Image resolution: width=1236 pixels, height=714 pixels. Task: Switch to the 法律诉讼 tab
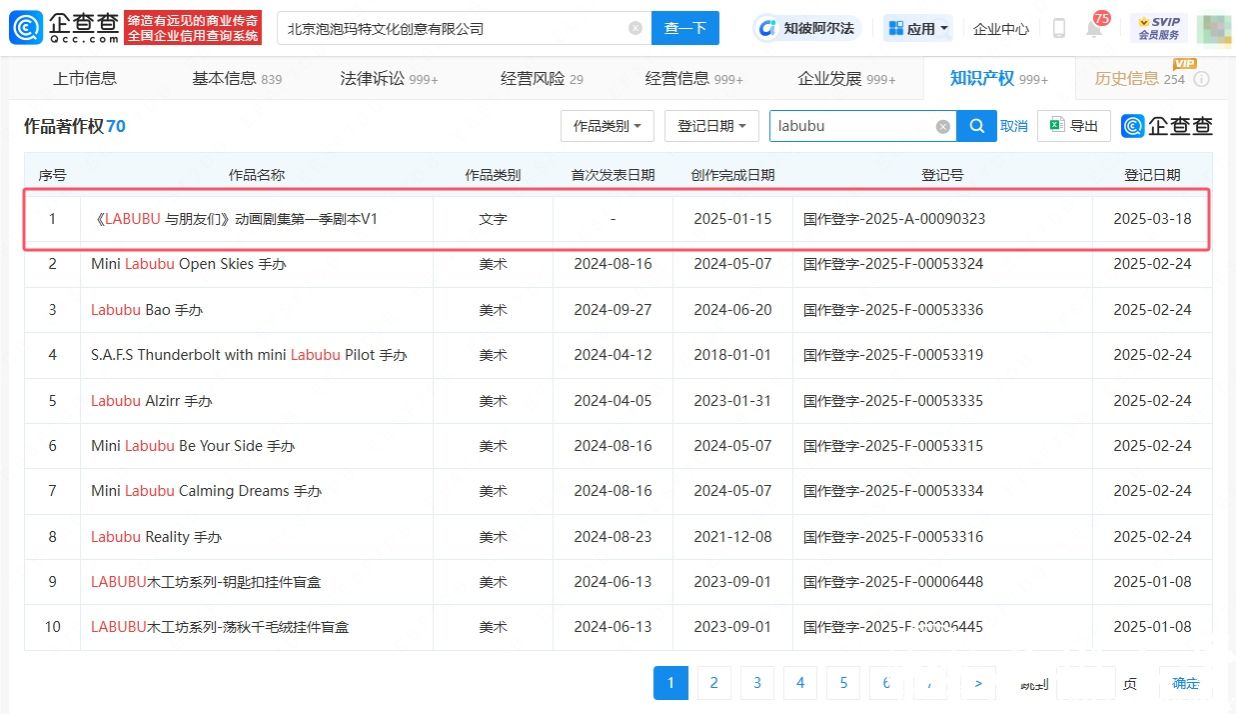(388, 78)
